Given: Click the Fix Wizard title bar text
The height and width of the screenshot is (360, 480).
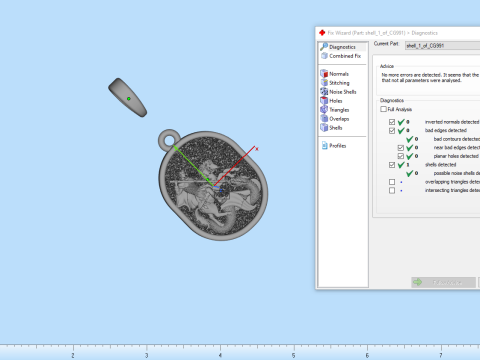Looking at the screenshot, I should pos(382,33).
